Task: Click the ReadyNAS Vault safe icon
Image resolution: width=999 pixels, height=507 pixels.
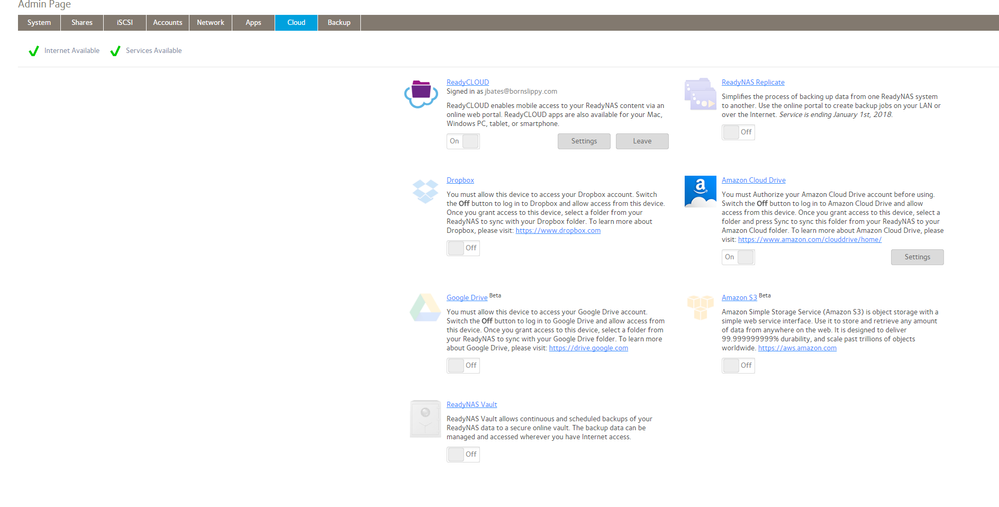Action: [425, 418]
